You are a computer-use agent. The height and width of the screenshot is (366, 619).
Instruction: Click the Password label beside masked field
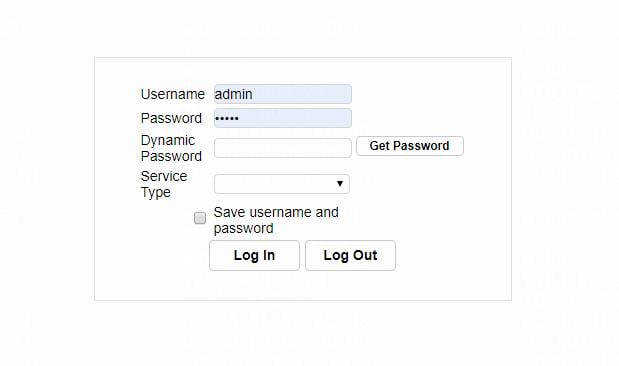tap(171, 118)
